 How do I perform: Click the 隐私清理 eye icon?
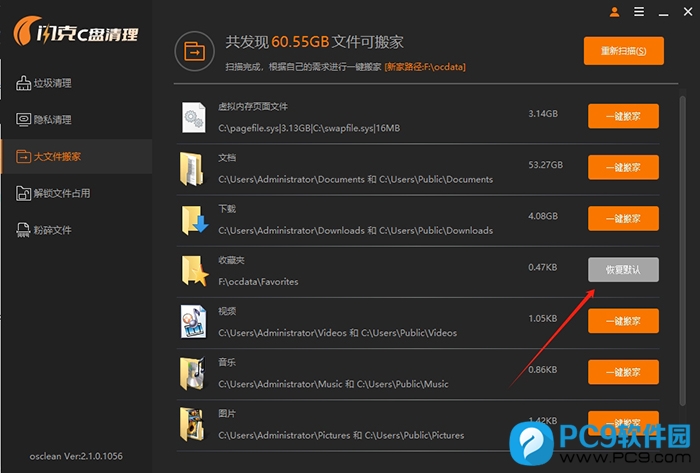click(23, 120)
